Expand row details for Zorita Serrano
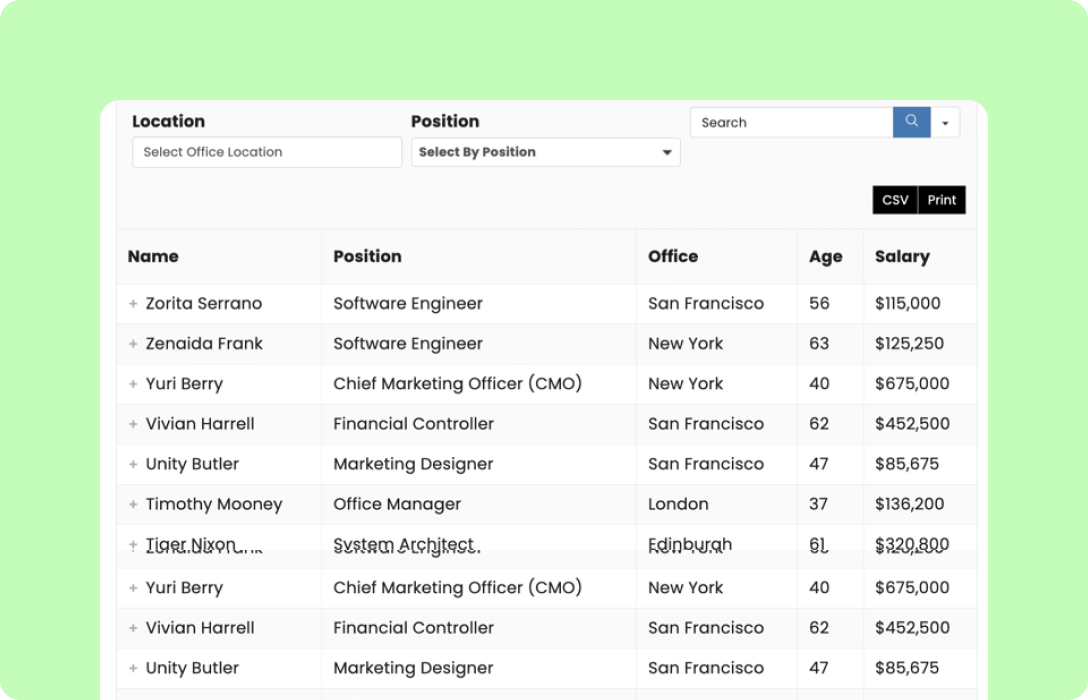 click(133, 303)
